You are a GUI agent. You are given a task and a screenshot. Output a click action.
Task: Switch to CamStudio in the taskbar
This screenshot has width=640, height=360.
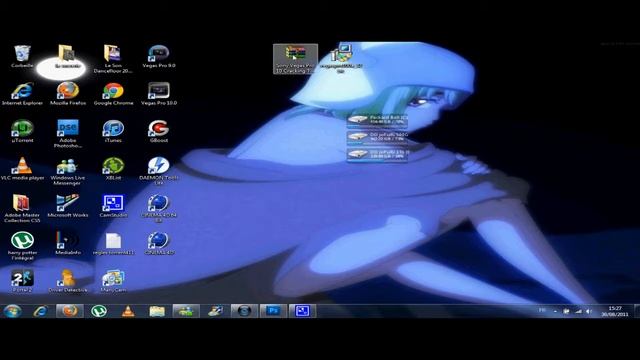302,311
